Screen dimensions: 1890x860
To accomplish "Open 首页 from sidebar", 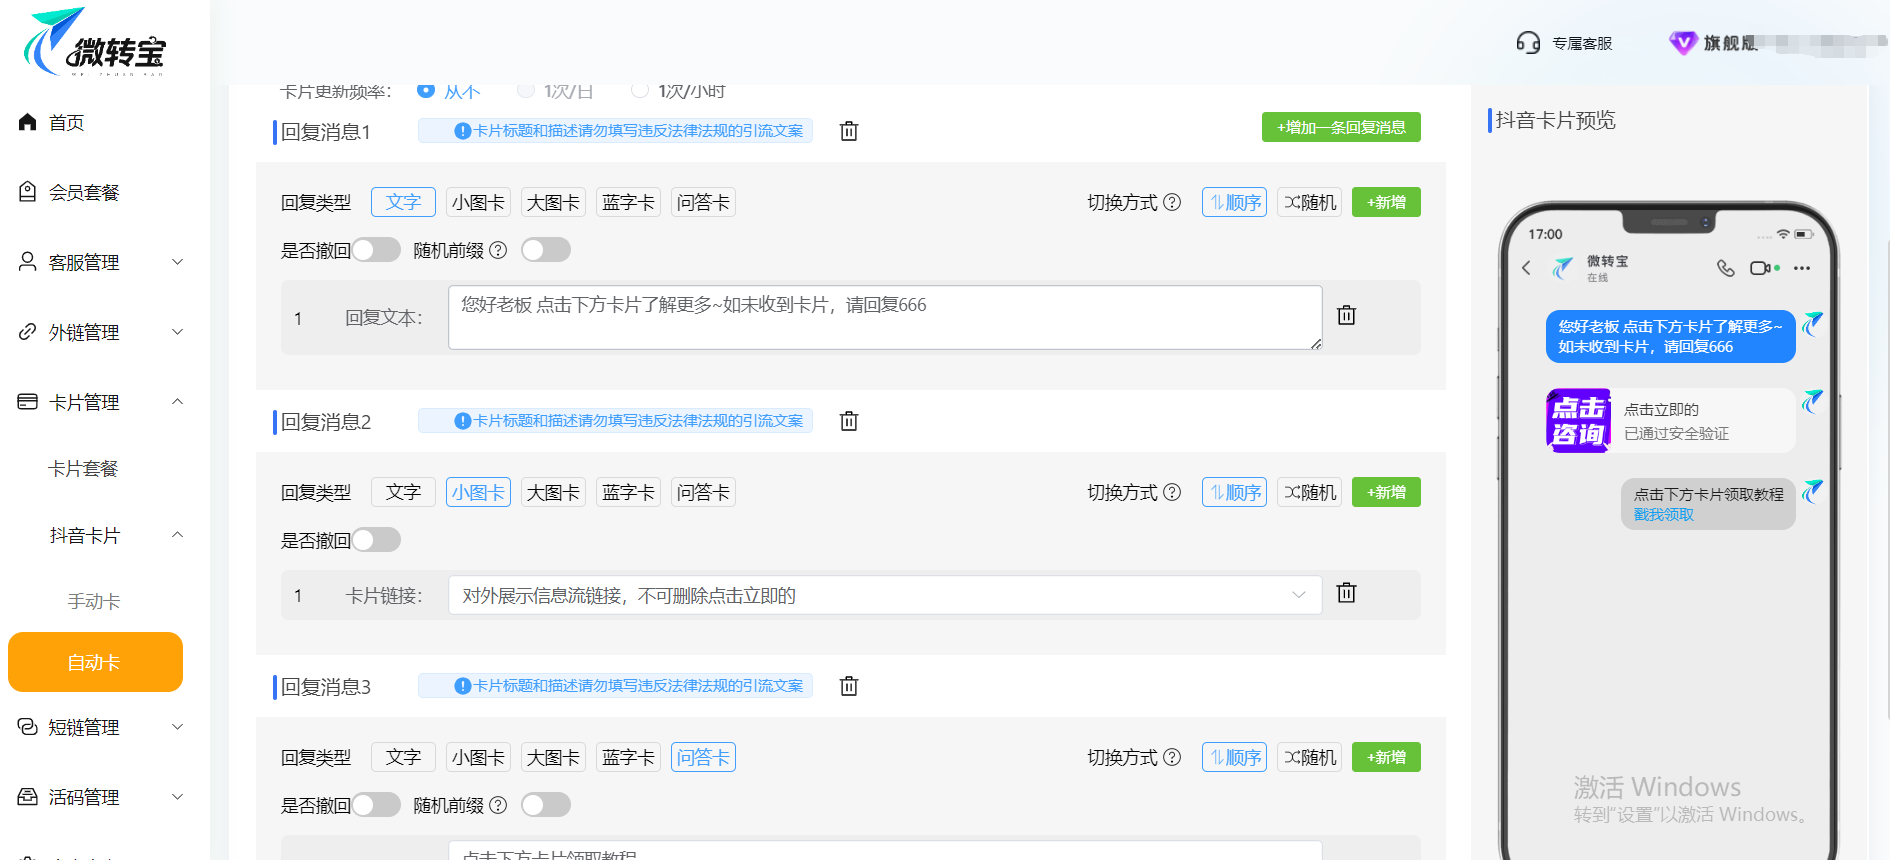I will click(x=66, y=122).
